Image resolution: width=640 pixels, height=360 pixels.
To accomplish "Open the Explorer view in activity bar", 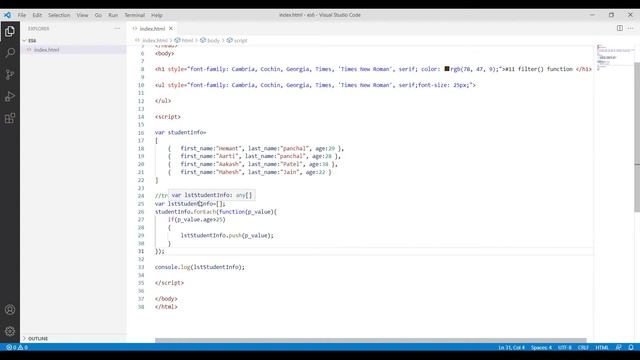I will [10, 31].
